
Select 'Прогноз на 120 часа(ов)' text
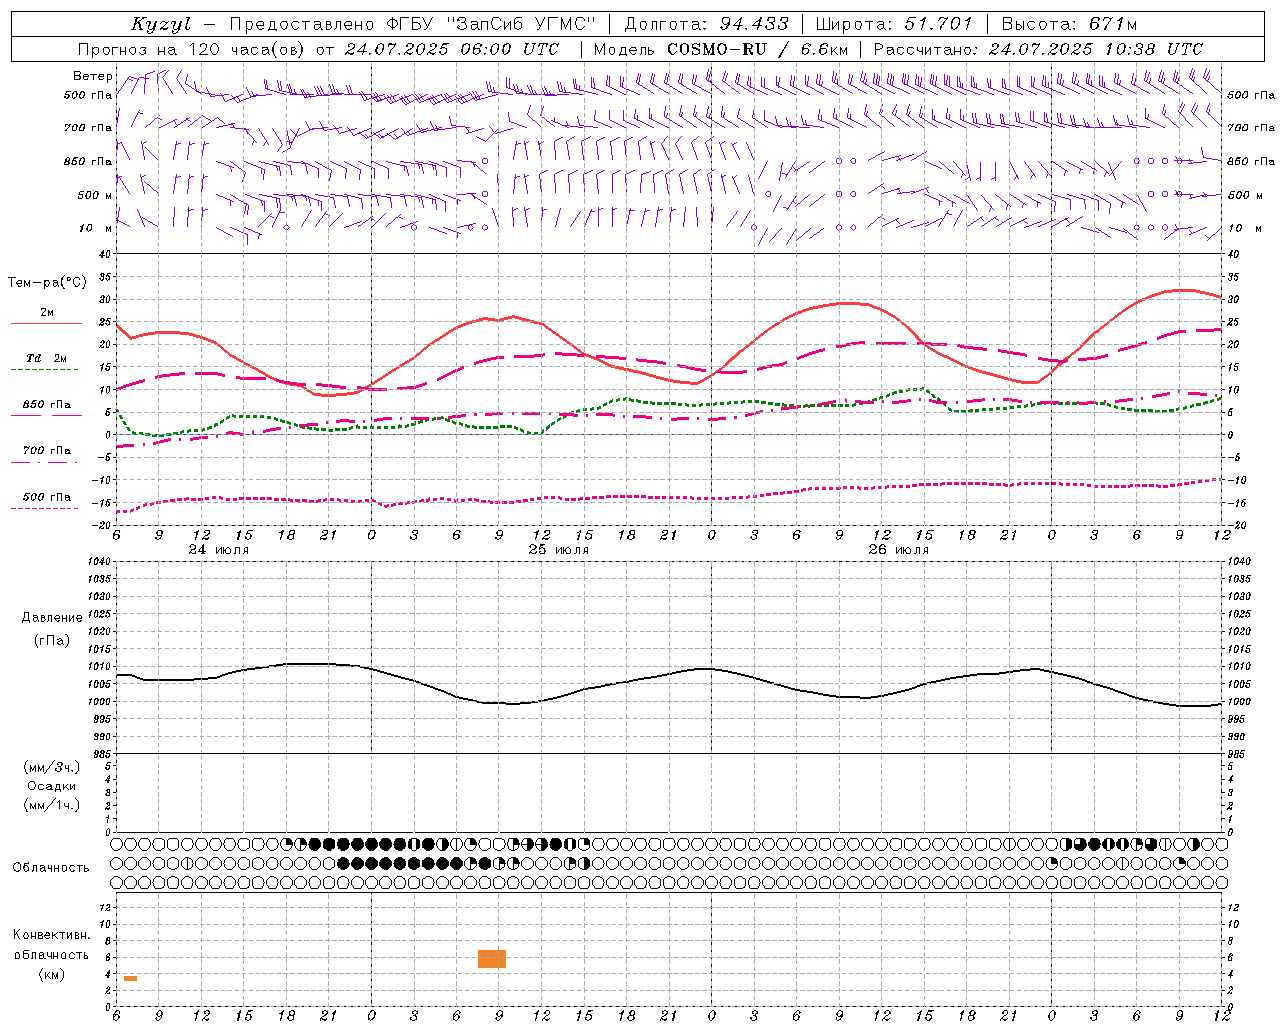[x=193, y=49]
